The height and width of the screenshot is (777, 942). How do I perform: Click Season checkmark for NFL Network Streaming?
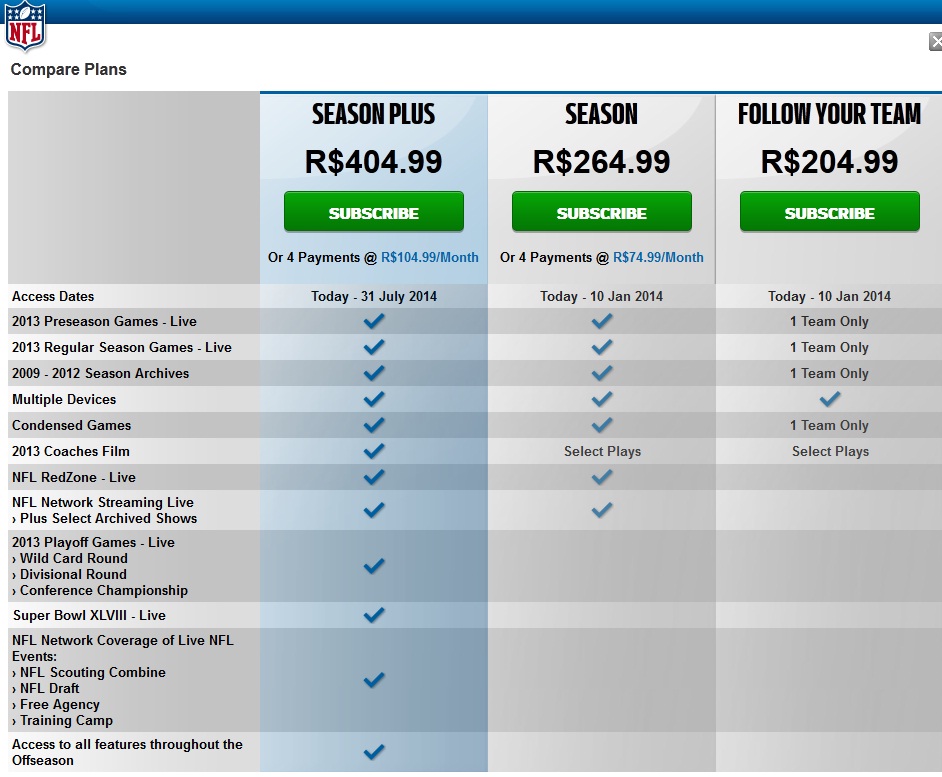pyautogui.click(x=601, y=510)
